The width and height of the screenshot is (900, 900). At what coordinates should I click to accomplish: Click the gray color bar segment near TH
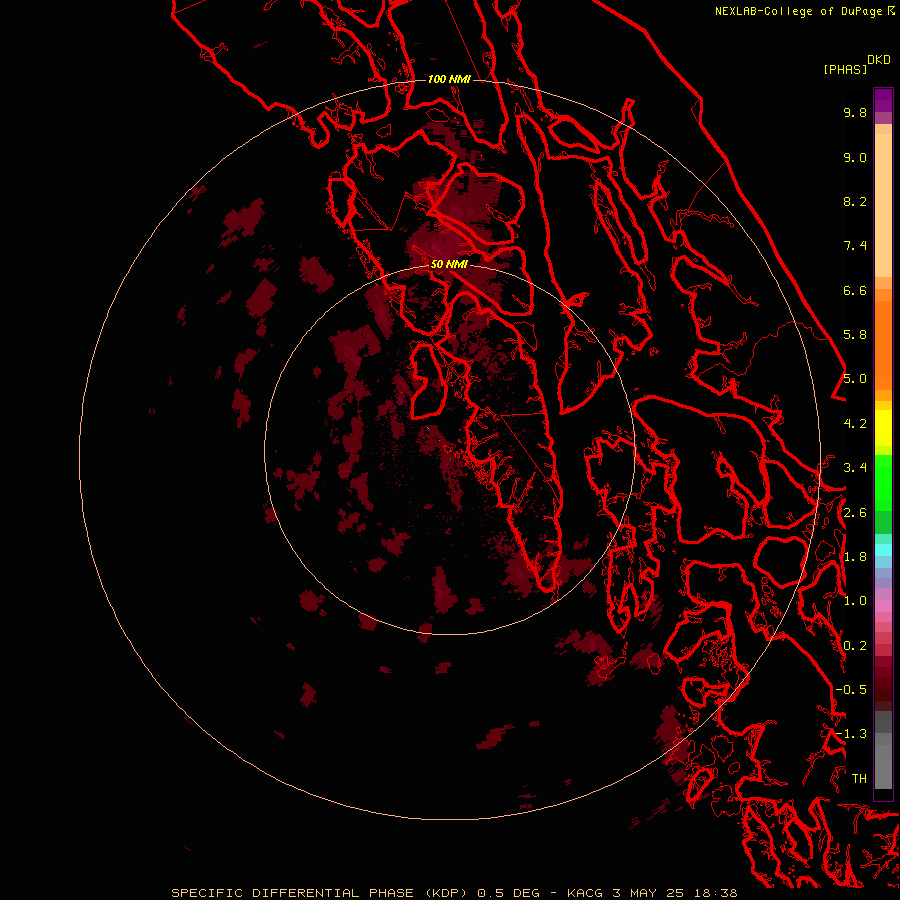pyautogui.click(x=883, y=766)
